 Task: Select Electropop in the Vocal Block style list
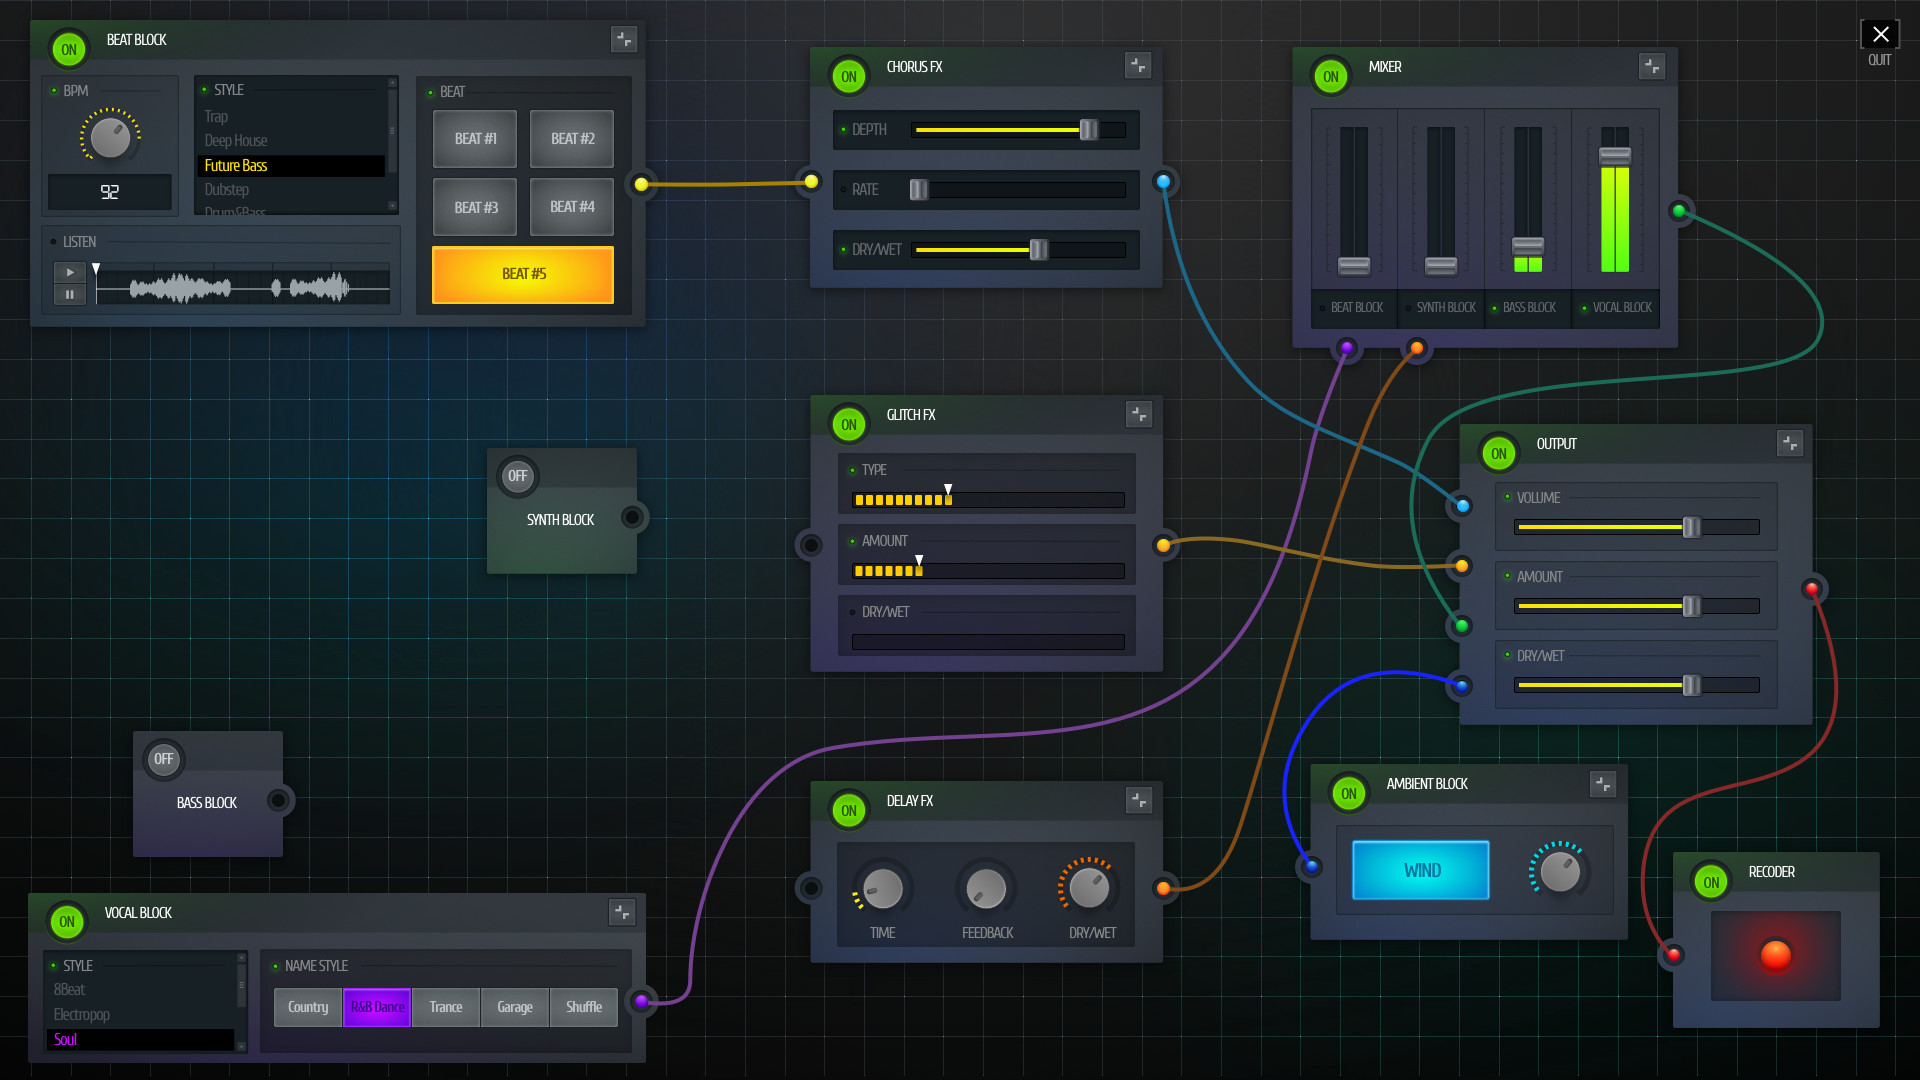coord(82,1014)
